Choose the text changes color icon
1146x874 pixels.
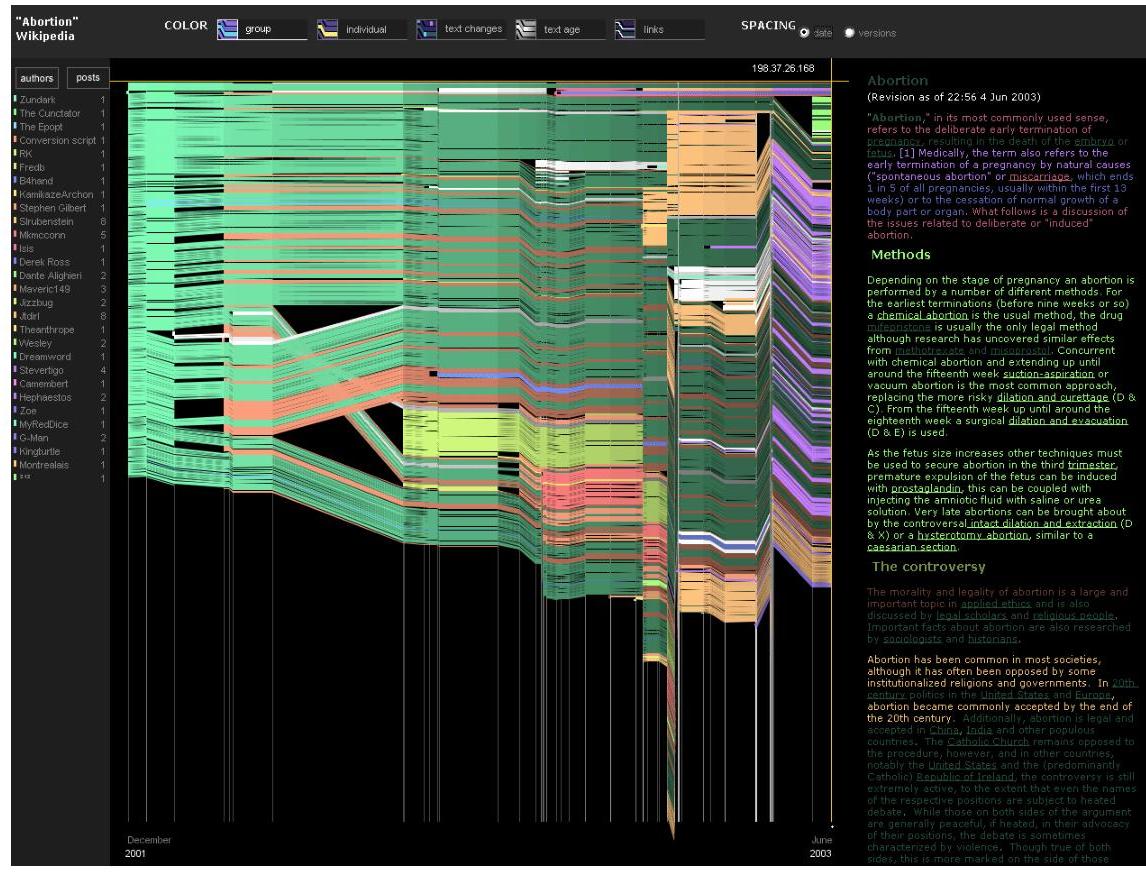click(x=427, y=30)
